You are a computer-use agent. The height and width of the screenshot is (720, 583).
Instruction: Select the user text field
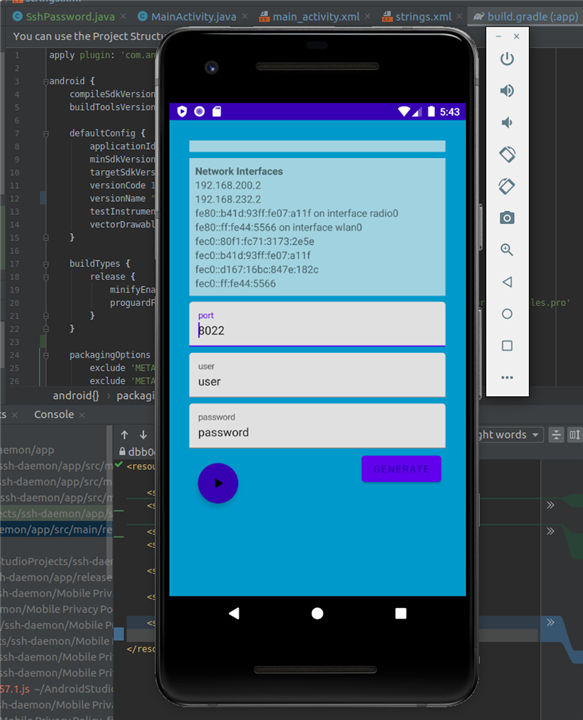[x=317, y=375]
